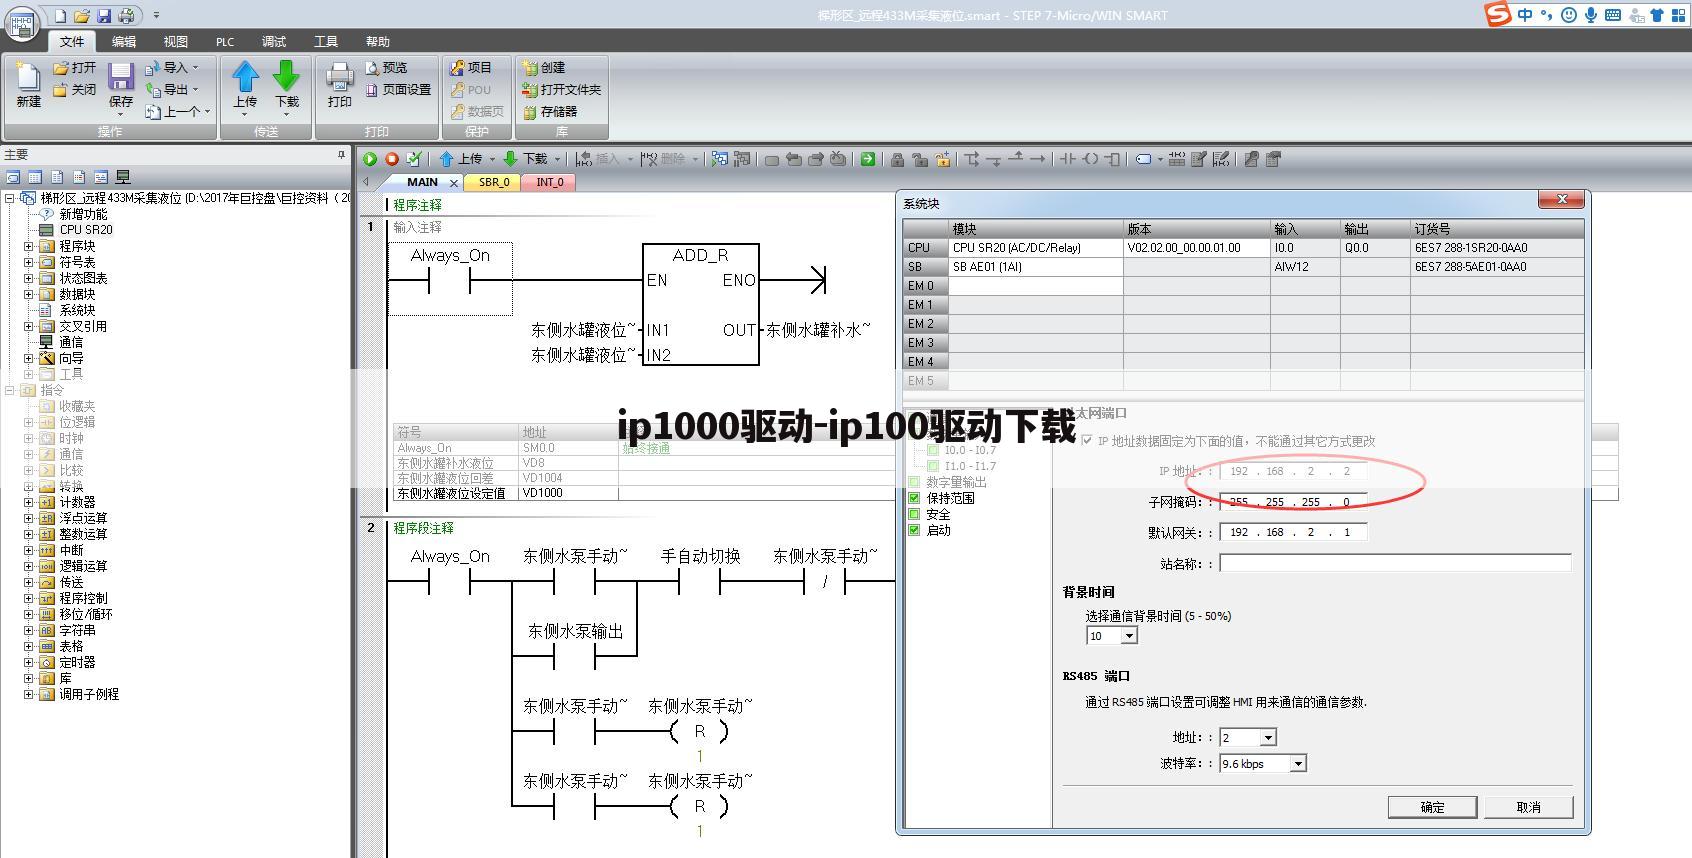Click red Stop PLC icon in editor toolbar
This screenshot has height=858, width=1692.
coord(392,159)
